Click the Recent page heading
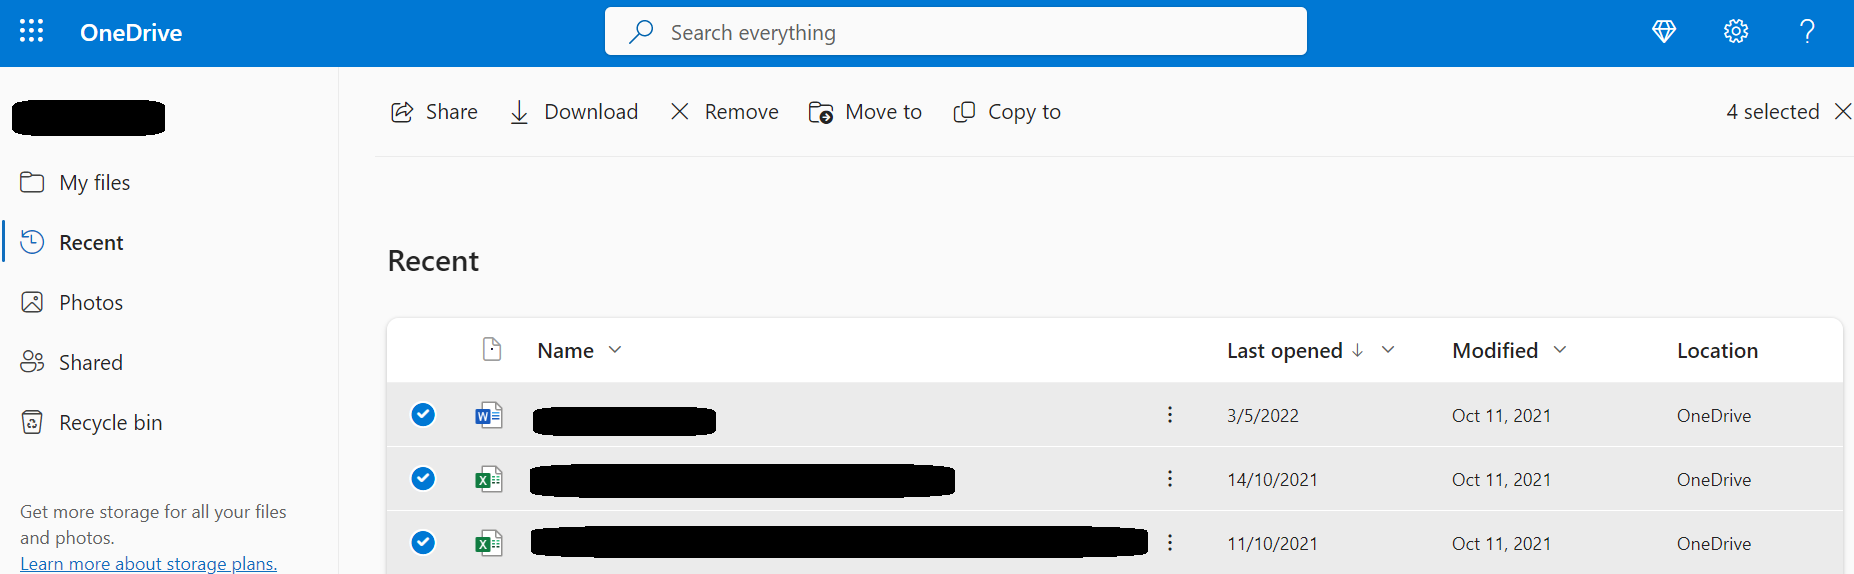The height and width of the screenshot is (574, 1854). click(x=433, y=261)
